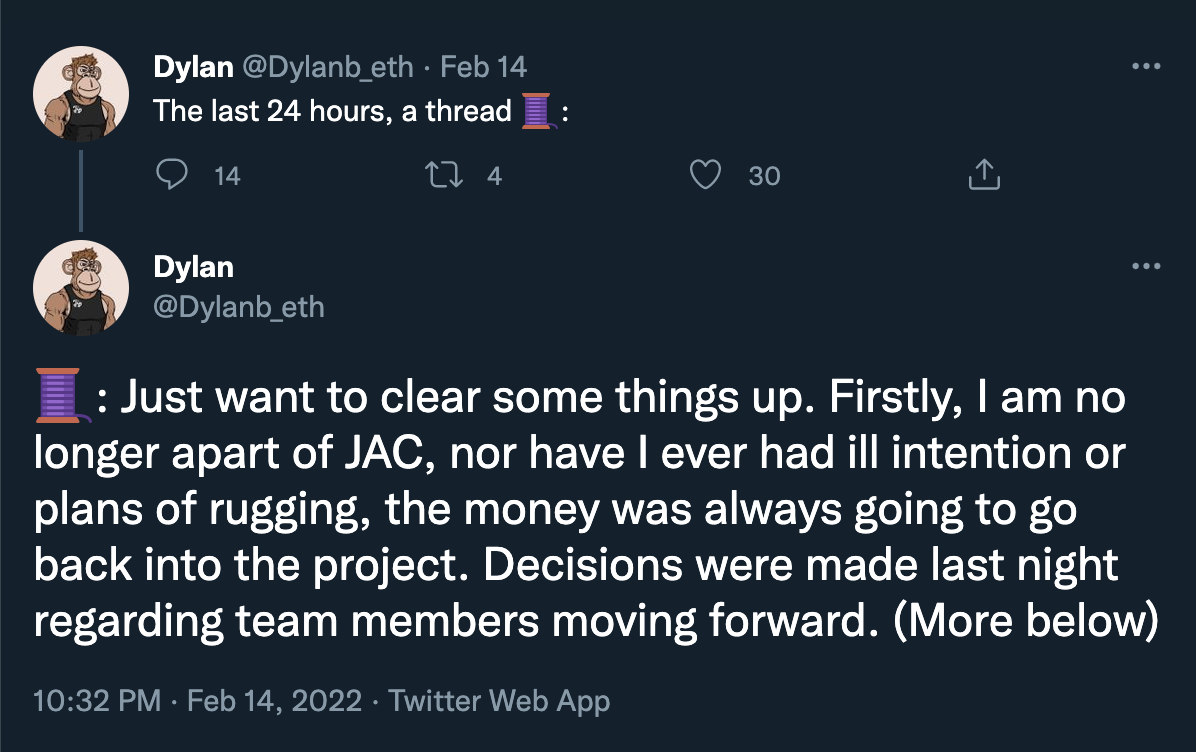Click Dylan's avatar on the first tweet
Screen dimensions: 1196x752
(x=81, y=93)
